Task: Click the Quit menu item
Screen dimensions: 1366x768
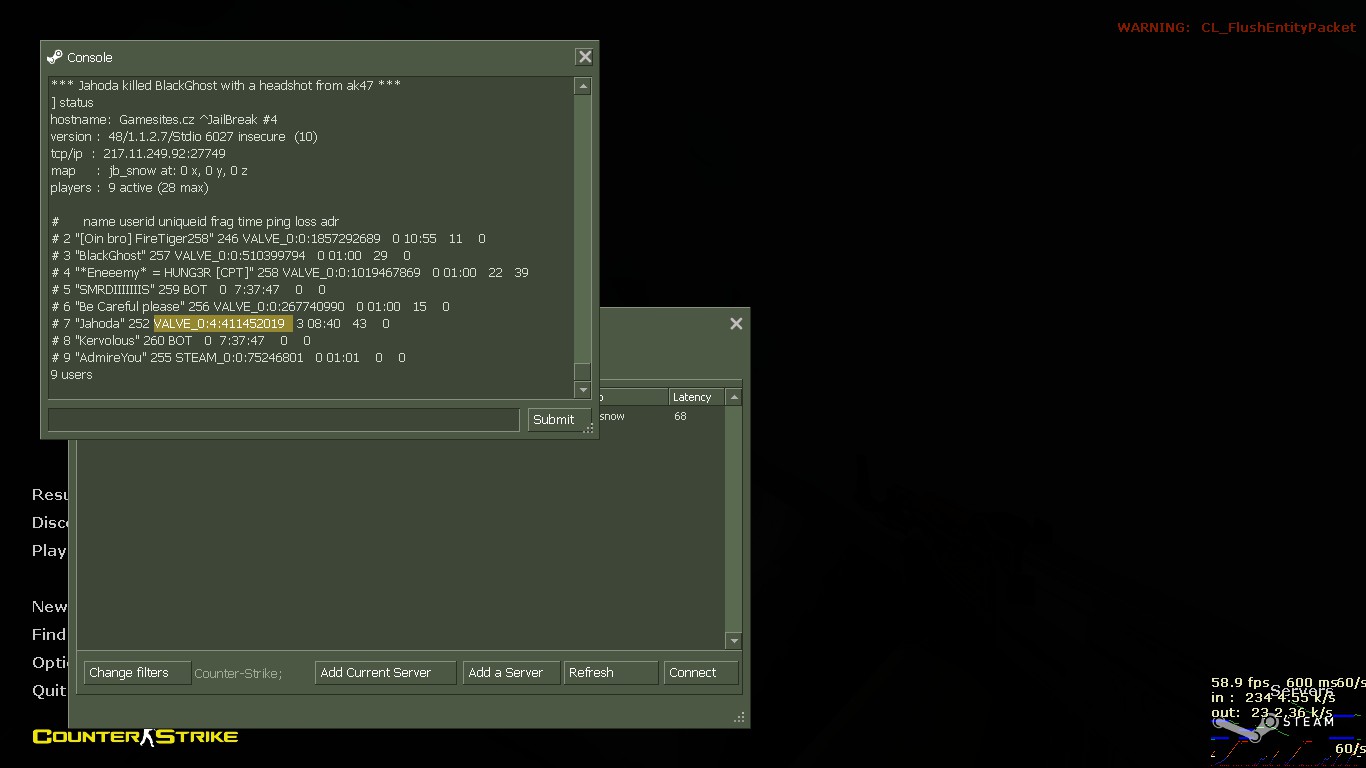Action: click(49, 690)
